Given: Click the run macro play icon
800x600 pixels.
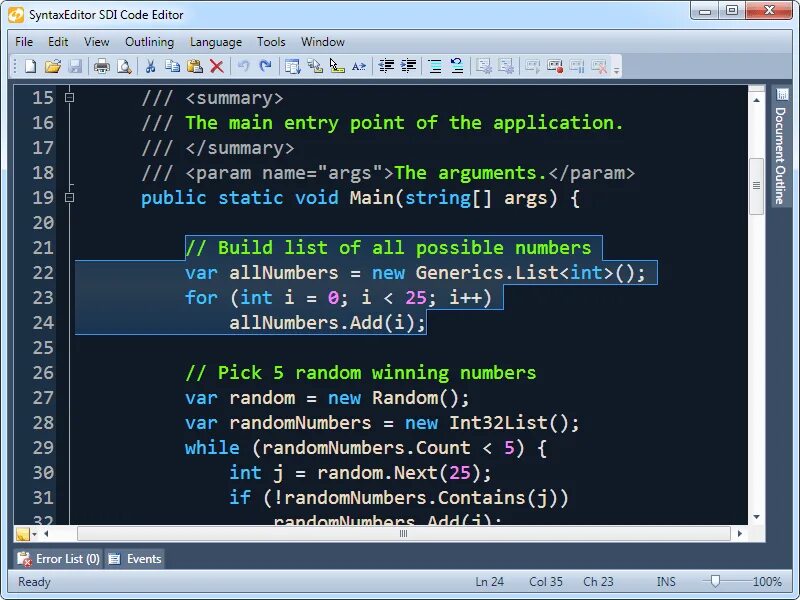Looking at the screenshot, I should (533, 66).
